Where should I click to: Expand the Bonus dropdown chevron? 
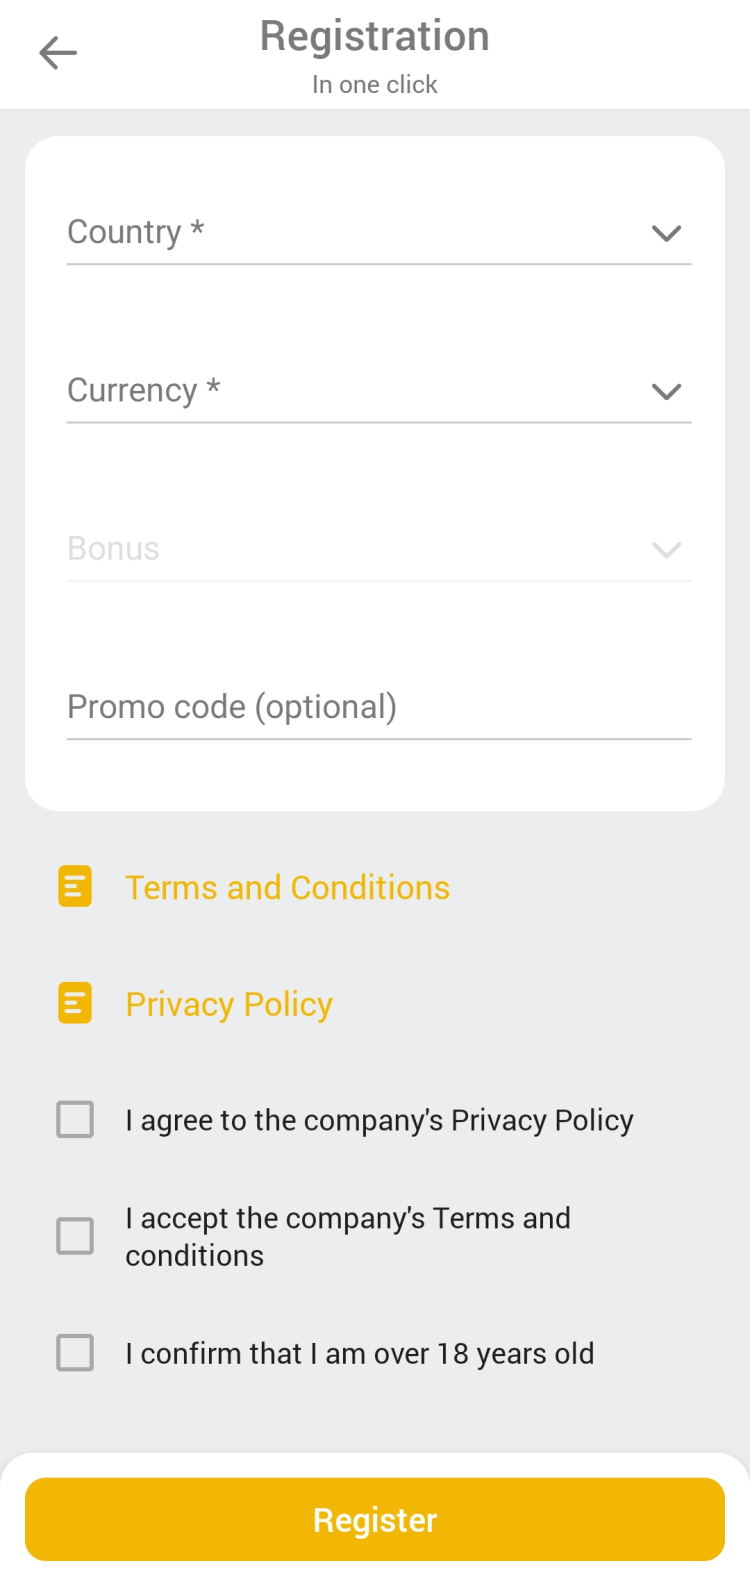pyautogui.click(x=666, y=550)
